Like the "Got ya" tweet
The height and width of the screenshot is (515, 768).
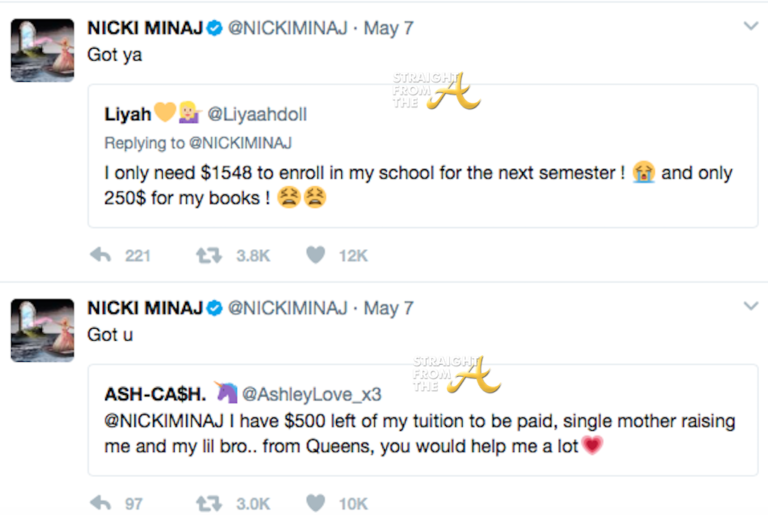[x=316, y=255]
